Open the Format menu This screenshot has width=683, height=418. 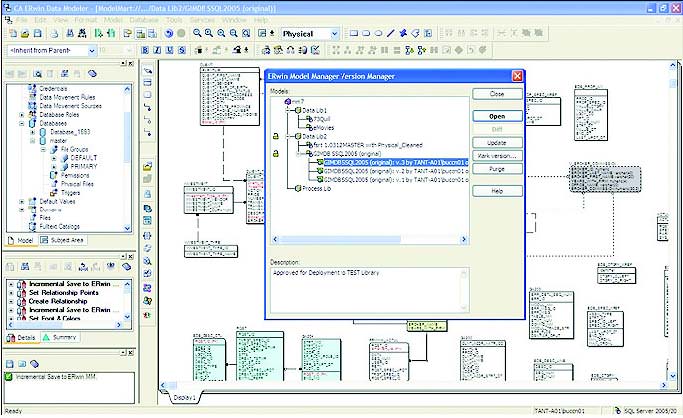pyautogui.click(x=85, y=20)
